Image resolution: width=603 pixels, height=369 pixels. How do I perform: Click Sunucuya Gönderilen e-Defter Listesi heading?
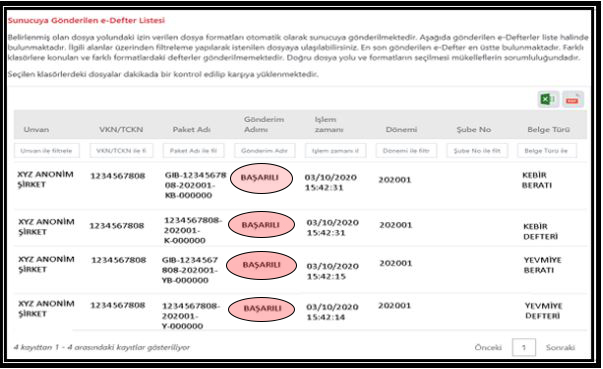(87, 20)
